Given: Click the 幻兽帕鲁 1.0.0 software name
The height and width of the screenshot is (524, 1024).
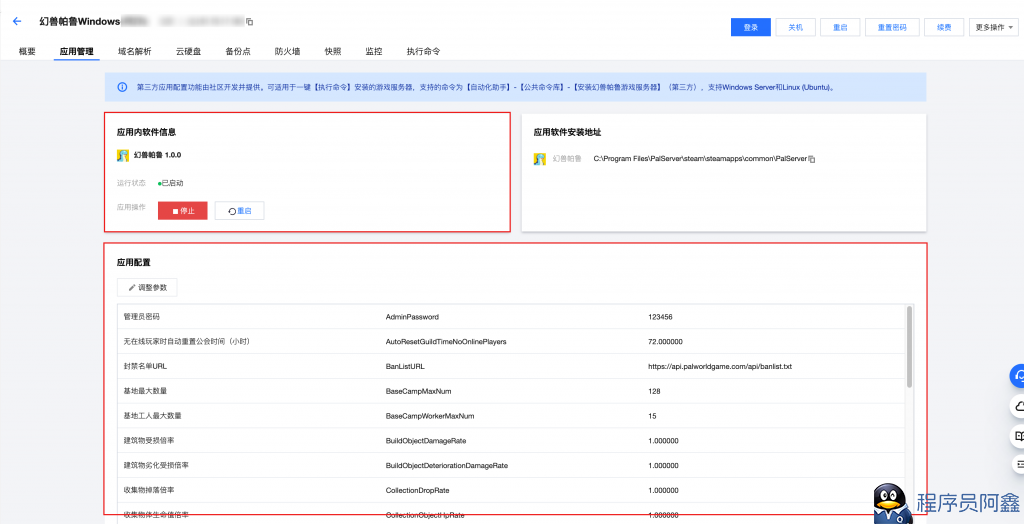Looking at the screenshot, I should [x=157, y=156].
